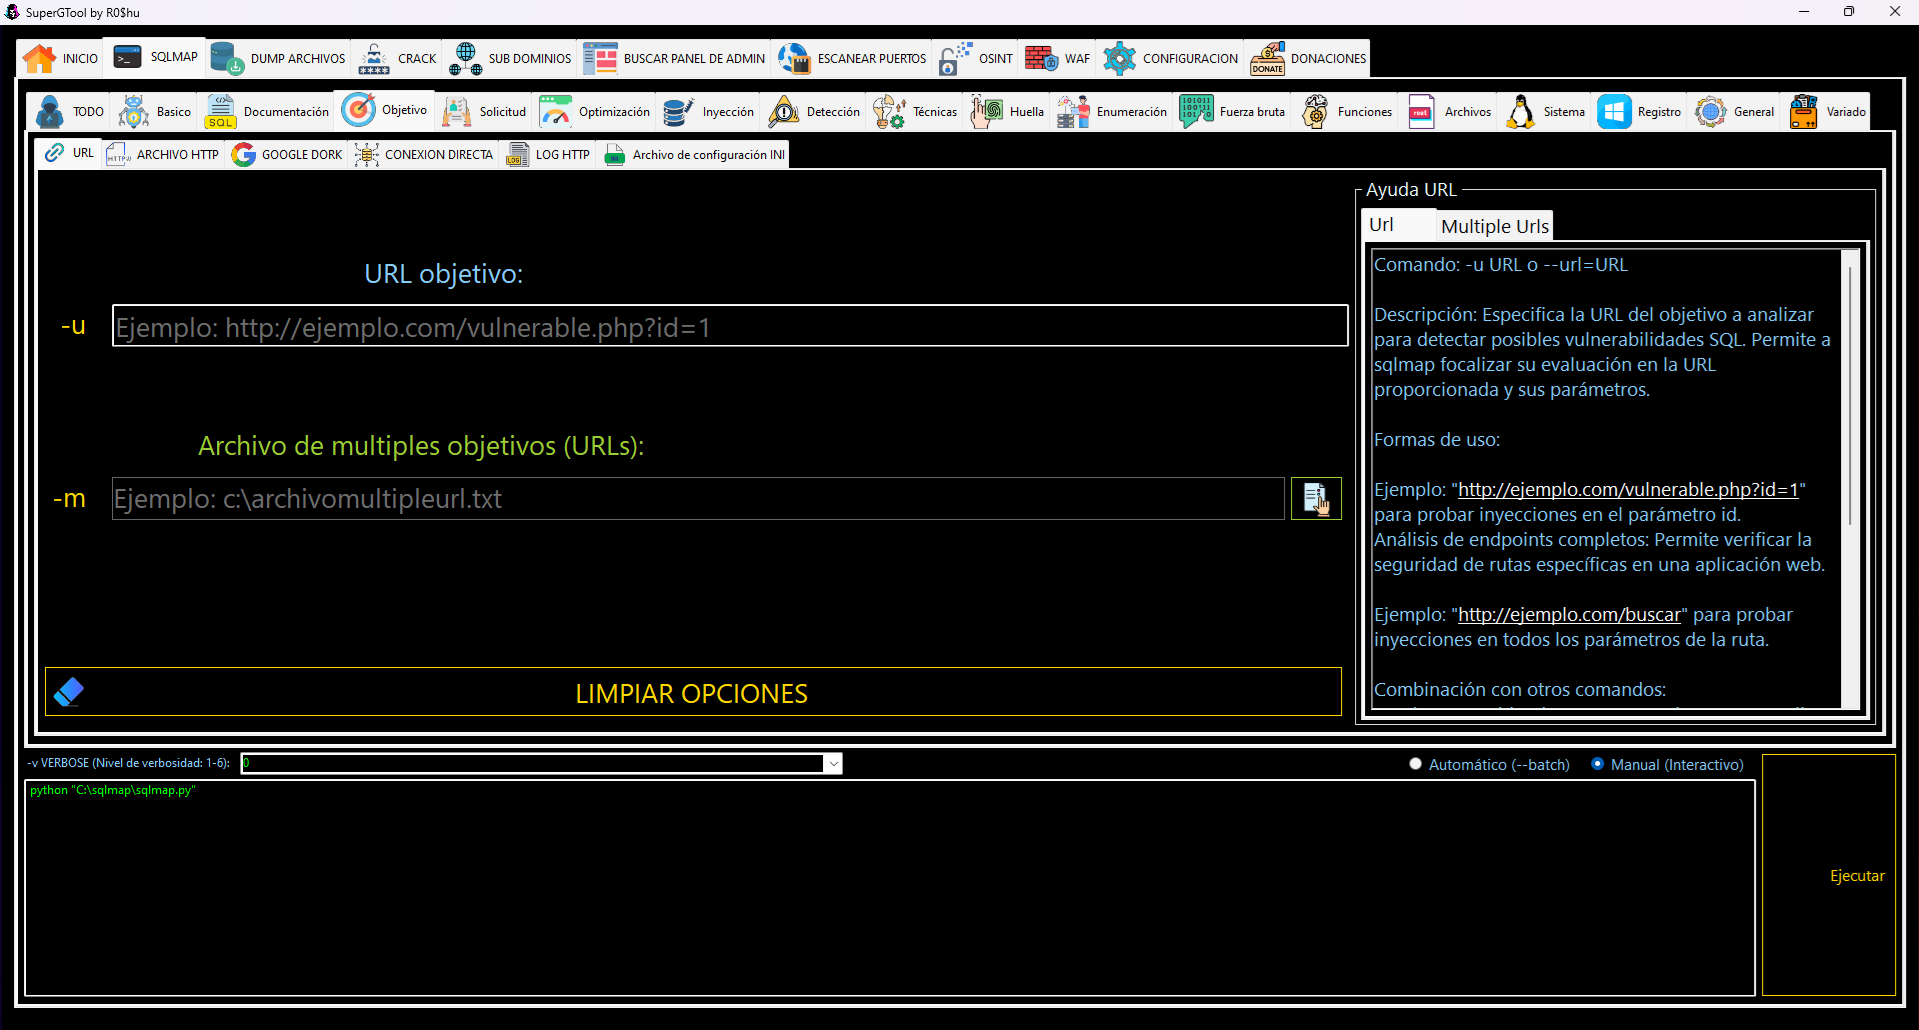Image resolution: width=1919 pixels, height=1030 pixels.
Task: Switch to ARCHIVO HTTP sub-tab
Action: [162, 154]
